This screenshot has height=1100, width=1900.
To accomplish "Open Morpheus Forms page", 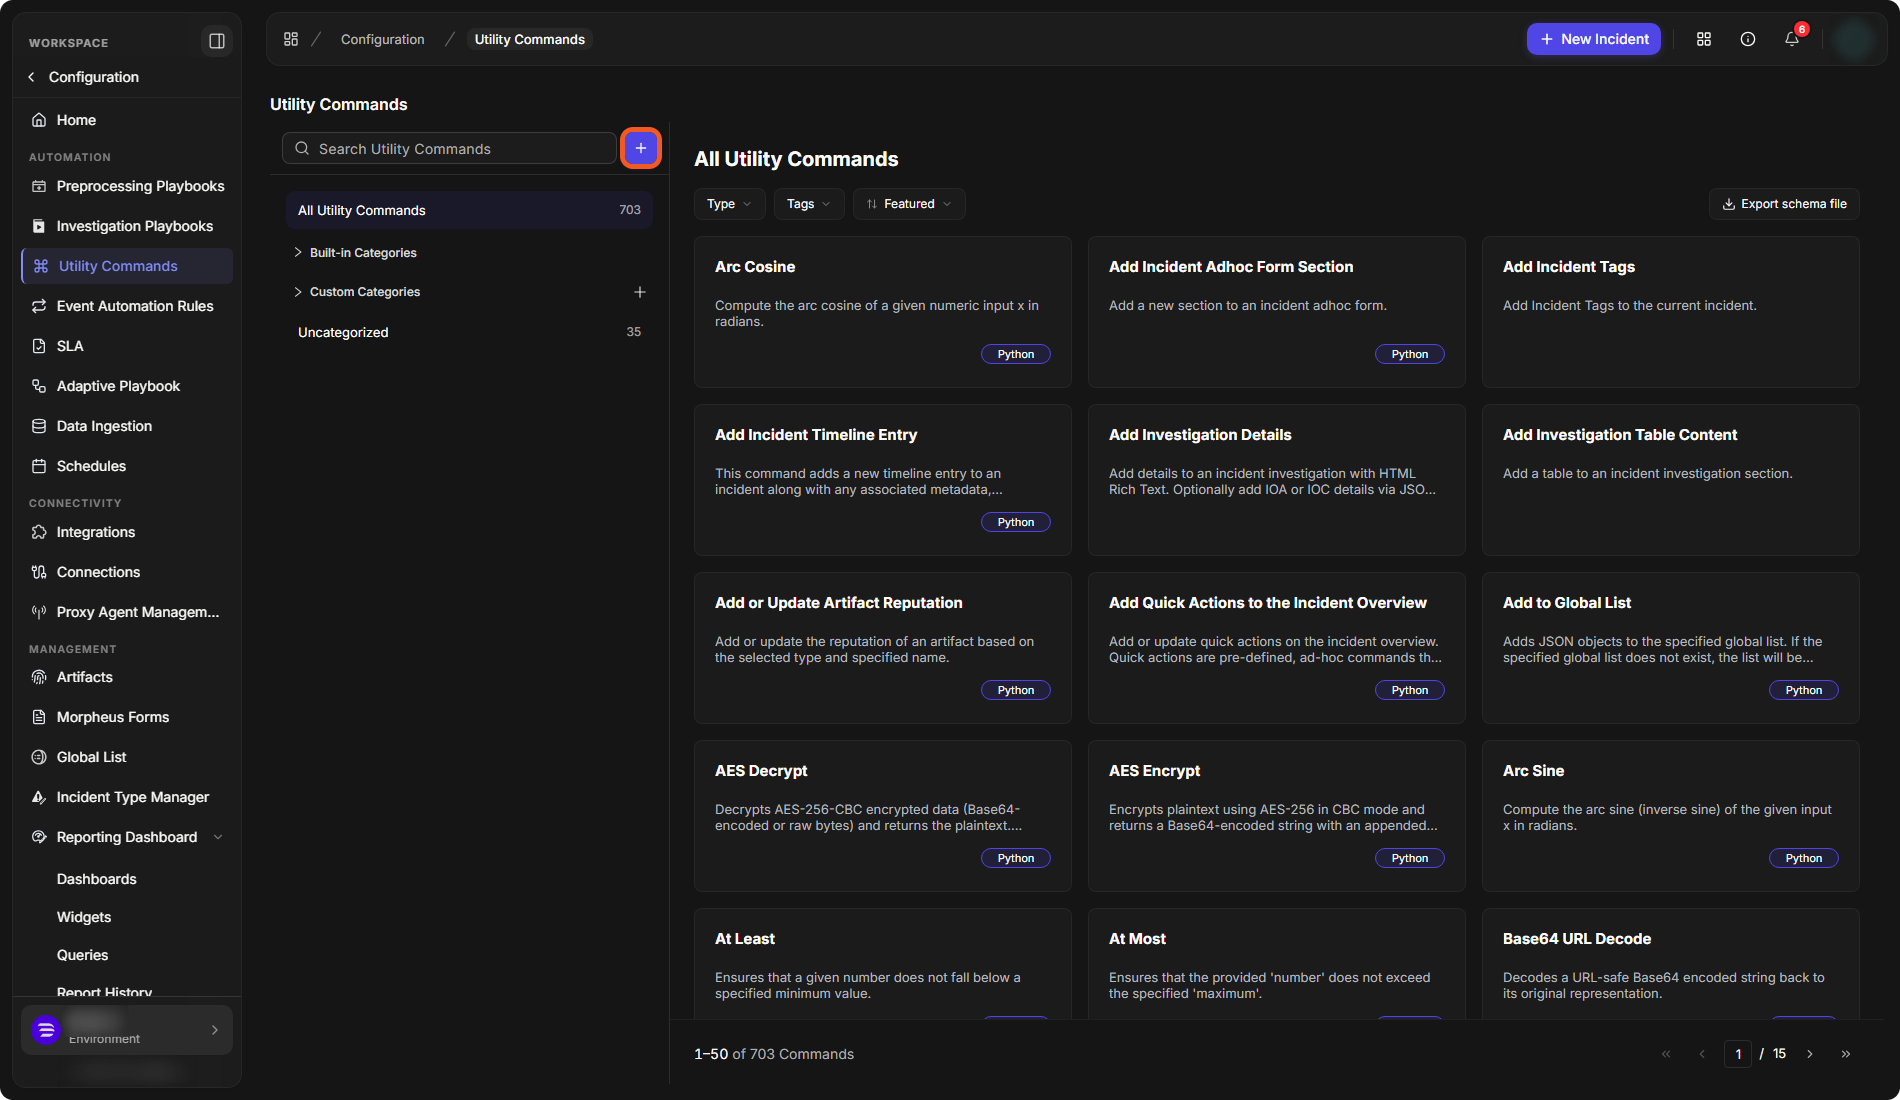I will pos(127,717).
